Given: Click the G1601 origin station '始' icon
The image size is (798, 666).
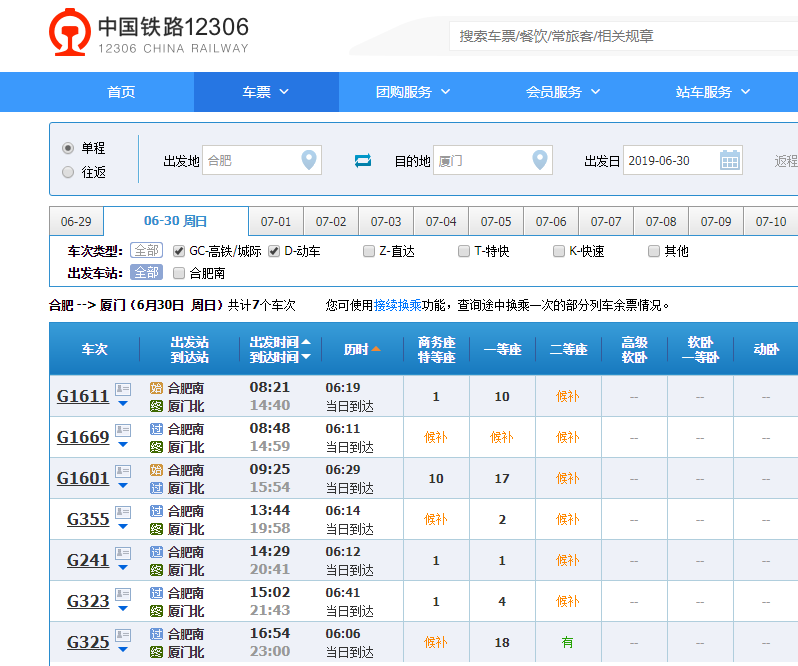Looking at the screenshot, I should click(156, 470).
